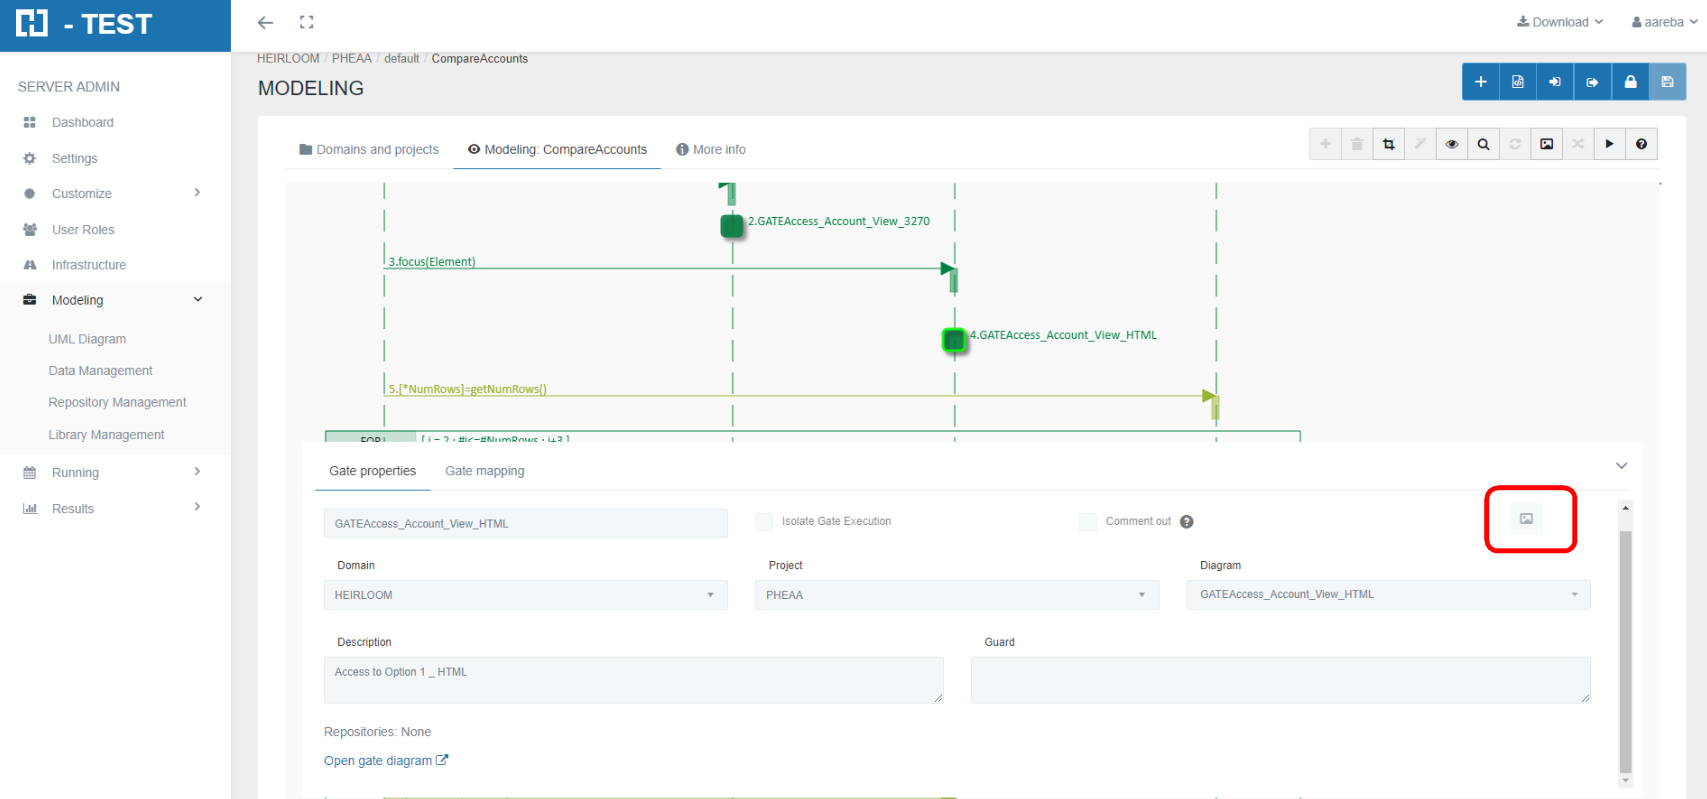
Task: Switch to the Gate mapping tab
Action: pyautogui.click(x=484, y=471)
